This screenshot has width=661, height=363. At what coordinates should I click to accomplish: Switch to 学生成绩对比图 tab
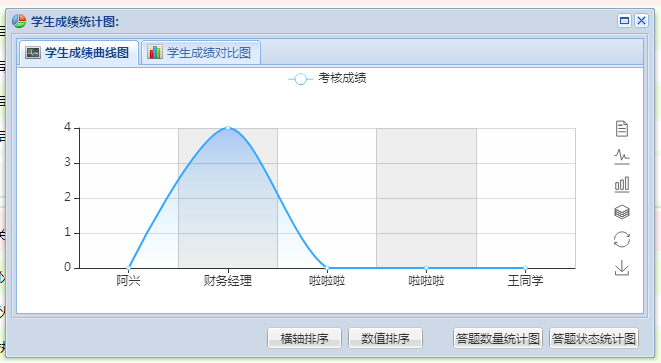click(201, 53)
